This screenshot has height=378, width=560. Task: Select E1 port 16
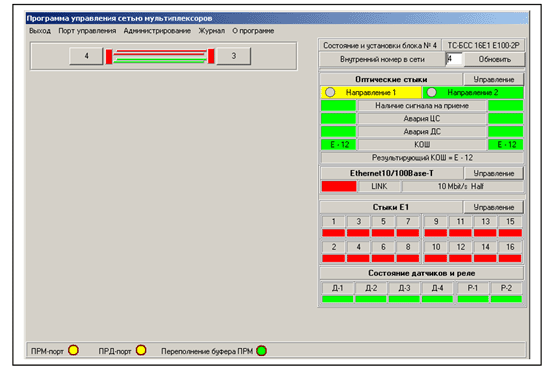click(x=510, y=247)
